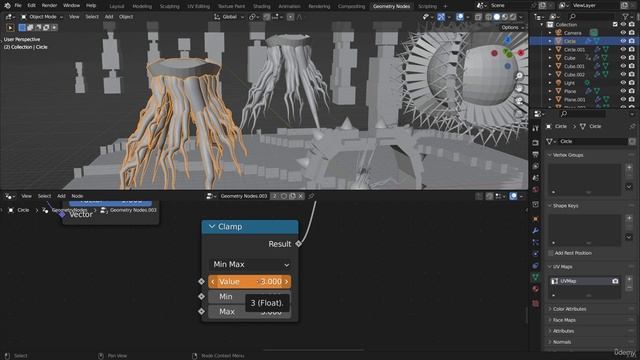Open the viewport View menu
The height and width of the screenshot is (360, 640).
74,17
